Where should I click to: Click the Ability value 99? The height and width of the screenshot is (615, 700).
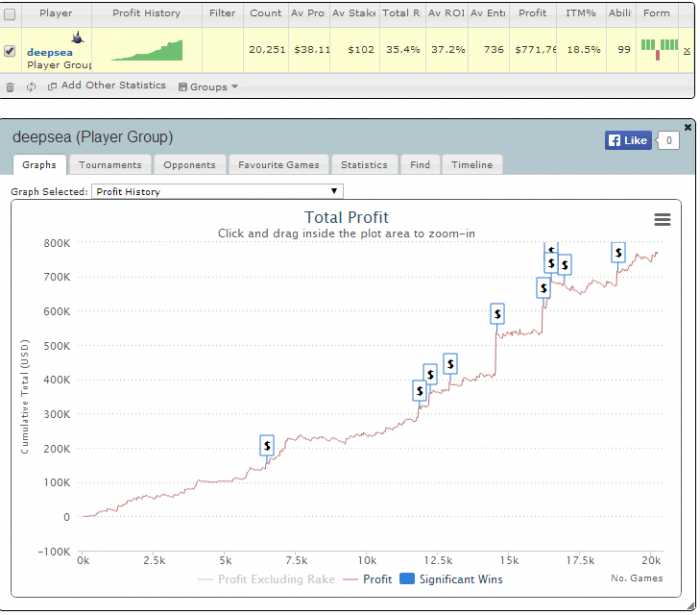click(x=624, y=50)
